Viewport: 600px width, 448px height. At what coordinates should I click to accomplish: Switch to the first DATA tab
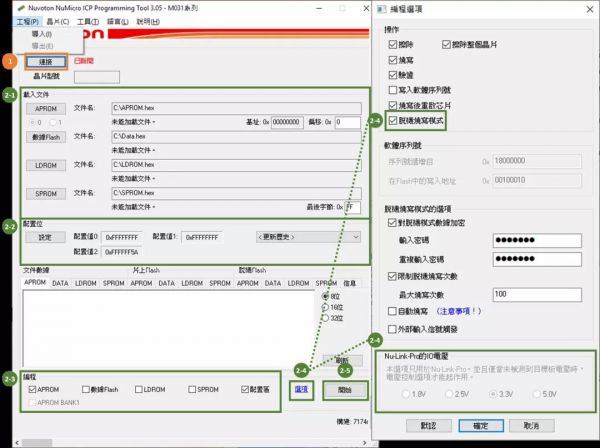pyautogui.click(x=61, y=283)
